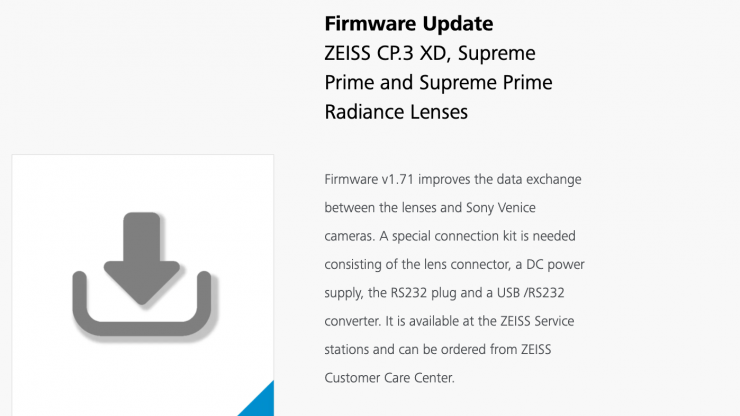Click the tray base of the download icon
Image resolution: width=740 pixels, height=416 pixels.
pyautogui.click(x=144, y=330)
